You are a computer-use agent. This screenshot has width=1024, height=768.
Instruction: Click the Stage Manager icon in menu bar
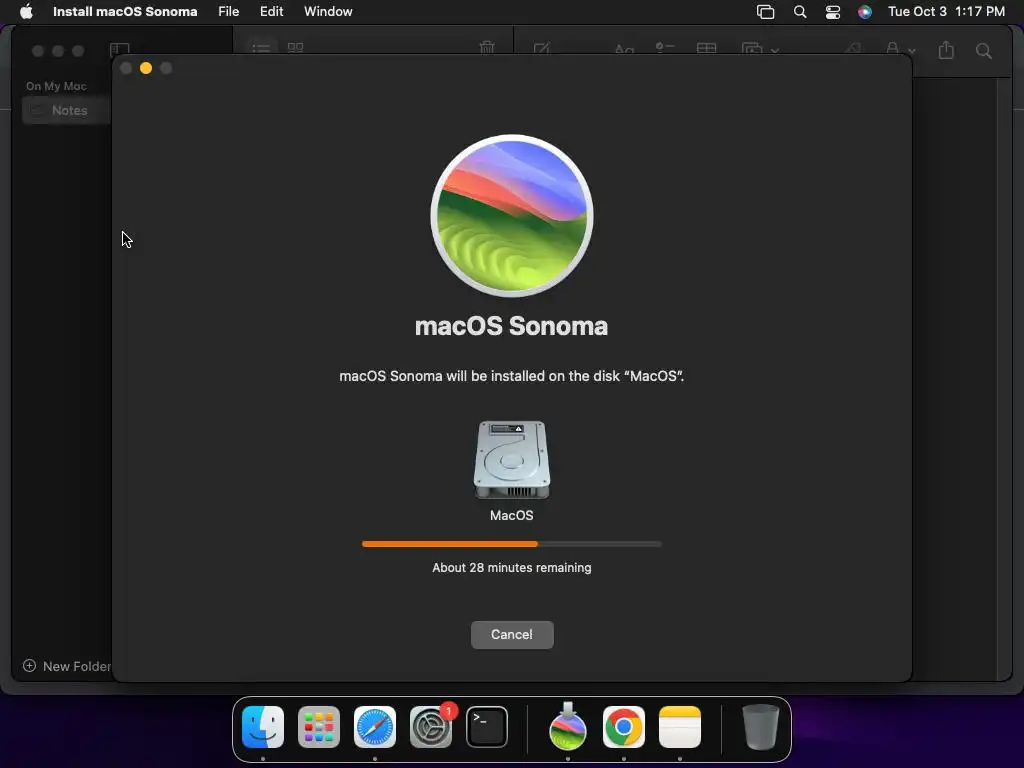[x=765, y=12]
